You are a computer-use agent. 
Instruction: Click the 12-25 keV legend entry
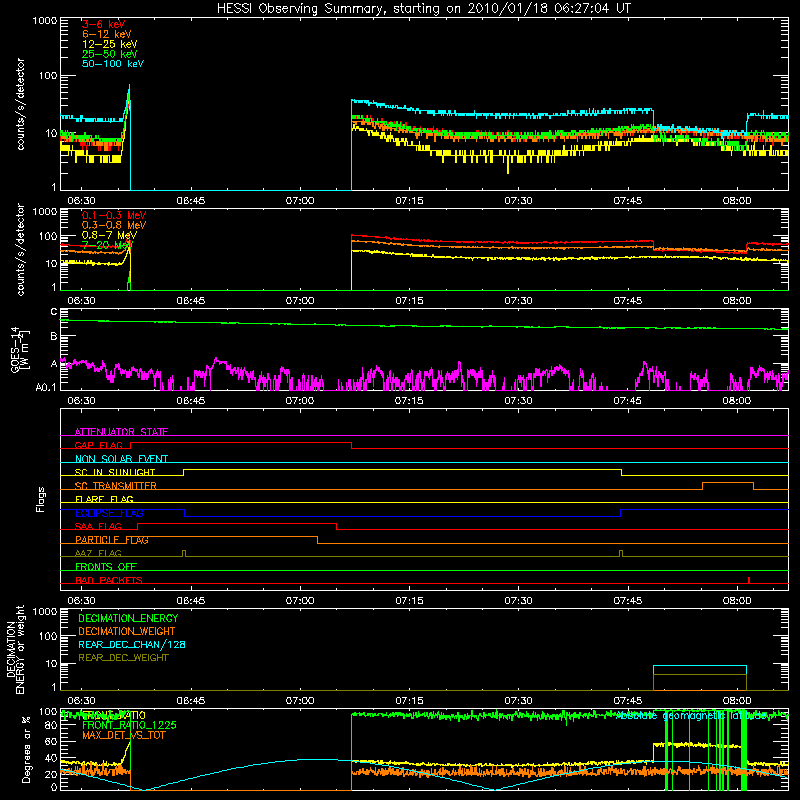[x=110, y=44]
